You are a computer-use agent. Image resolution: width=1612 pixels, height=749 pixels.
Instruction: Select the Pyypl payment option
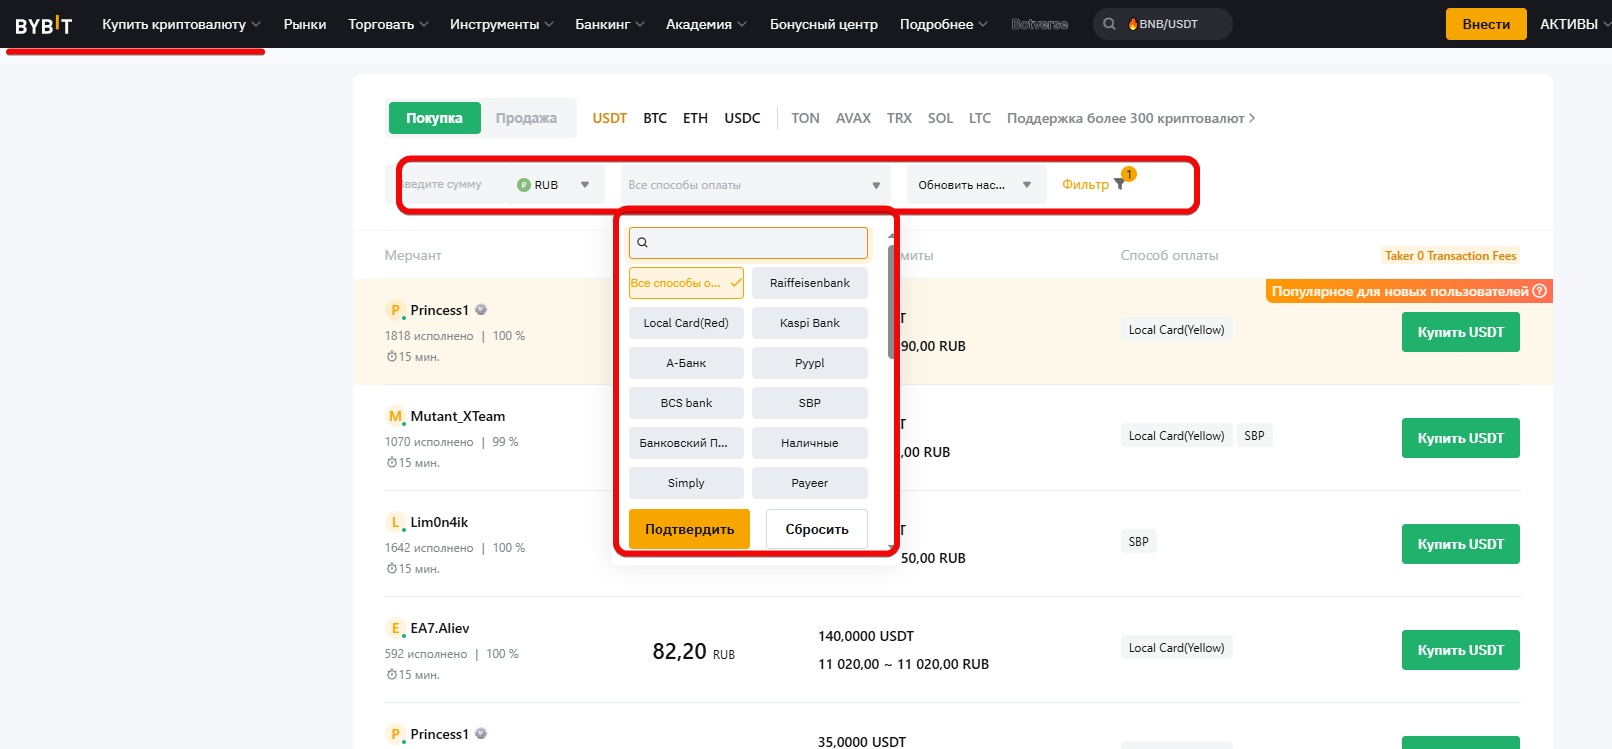pos(810,363)
